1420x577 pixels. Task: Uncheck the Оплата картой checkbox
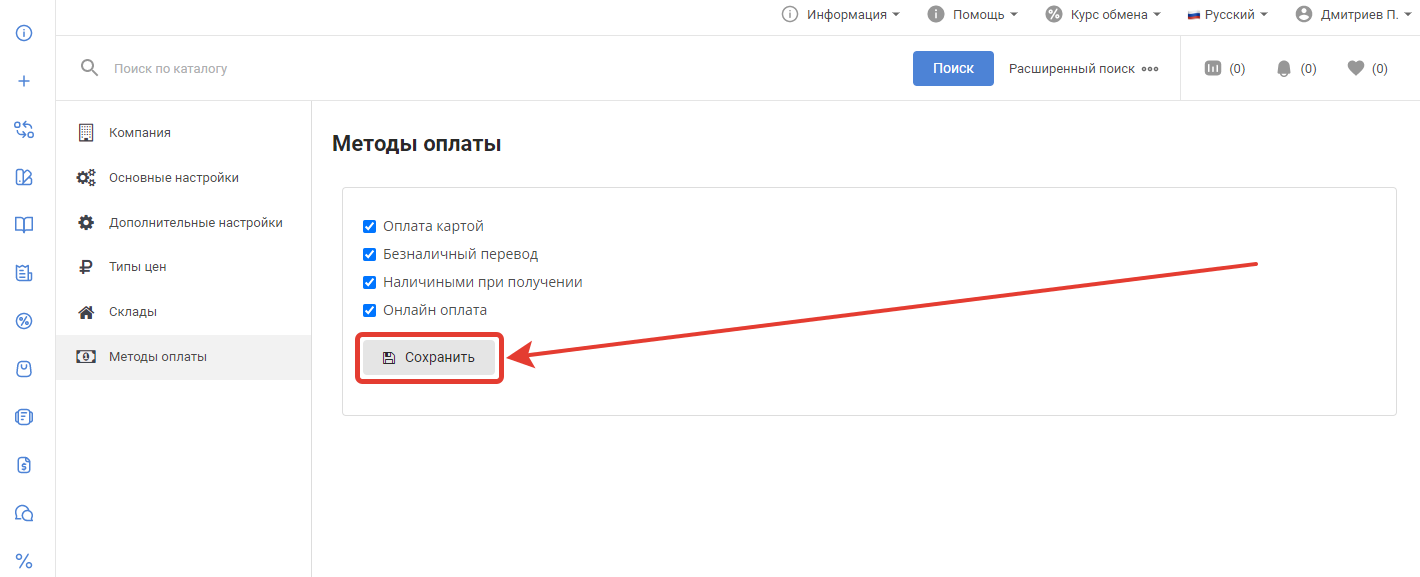tap(369, 227)
